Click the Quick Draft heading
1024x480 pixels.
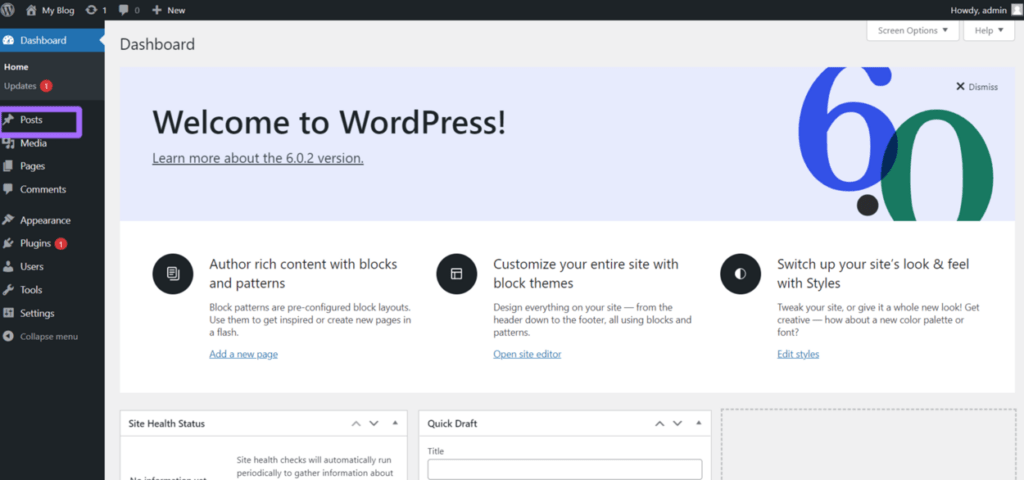(452, 424)
